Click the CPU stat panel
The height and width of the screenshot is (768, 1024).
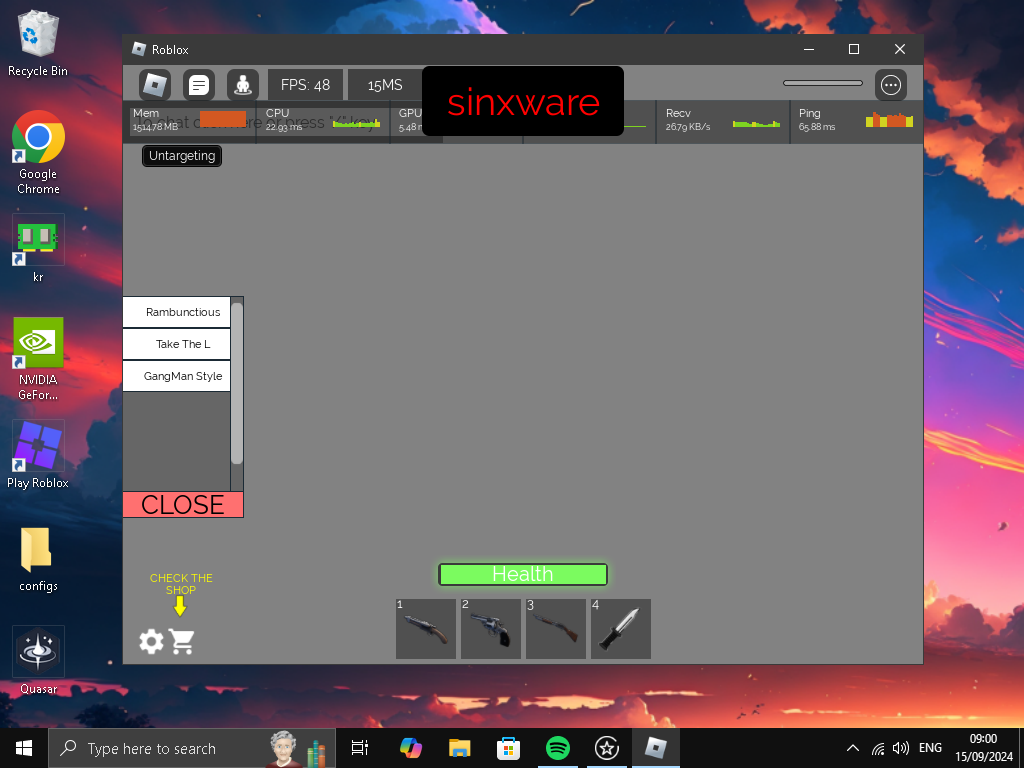tap(323, 122)
